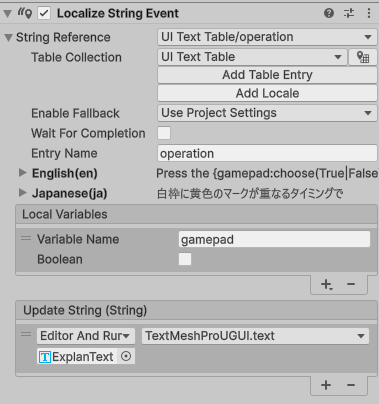Viewport: 379px width, 404px height.
Task: Add a new Update String event listener
Action: click(x=326, y=385)
